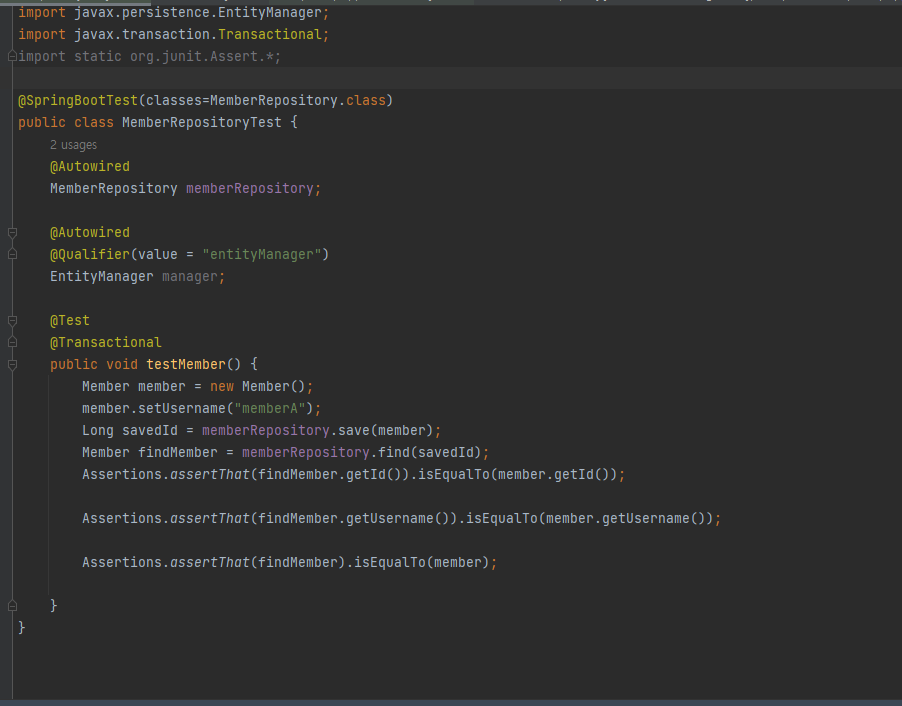Click assertThat on the findMember.getId() line

(x=209, y=475)
